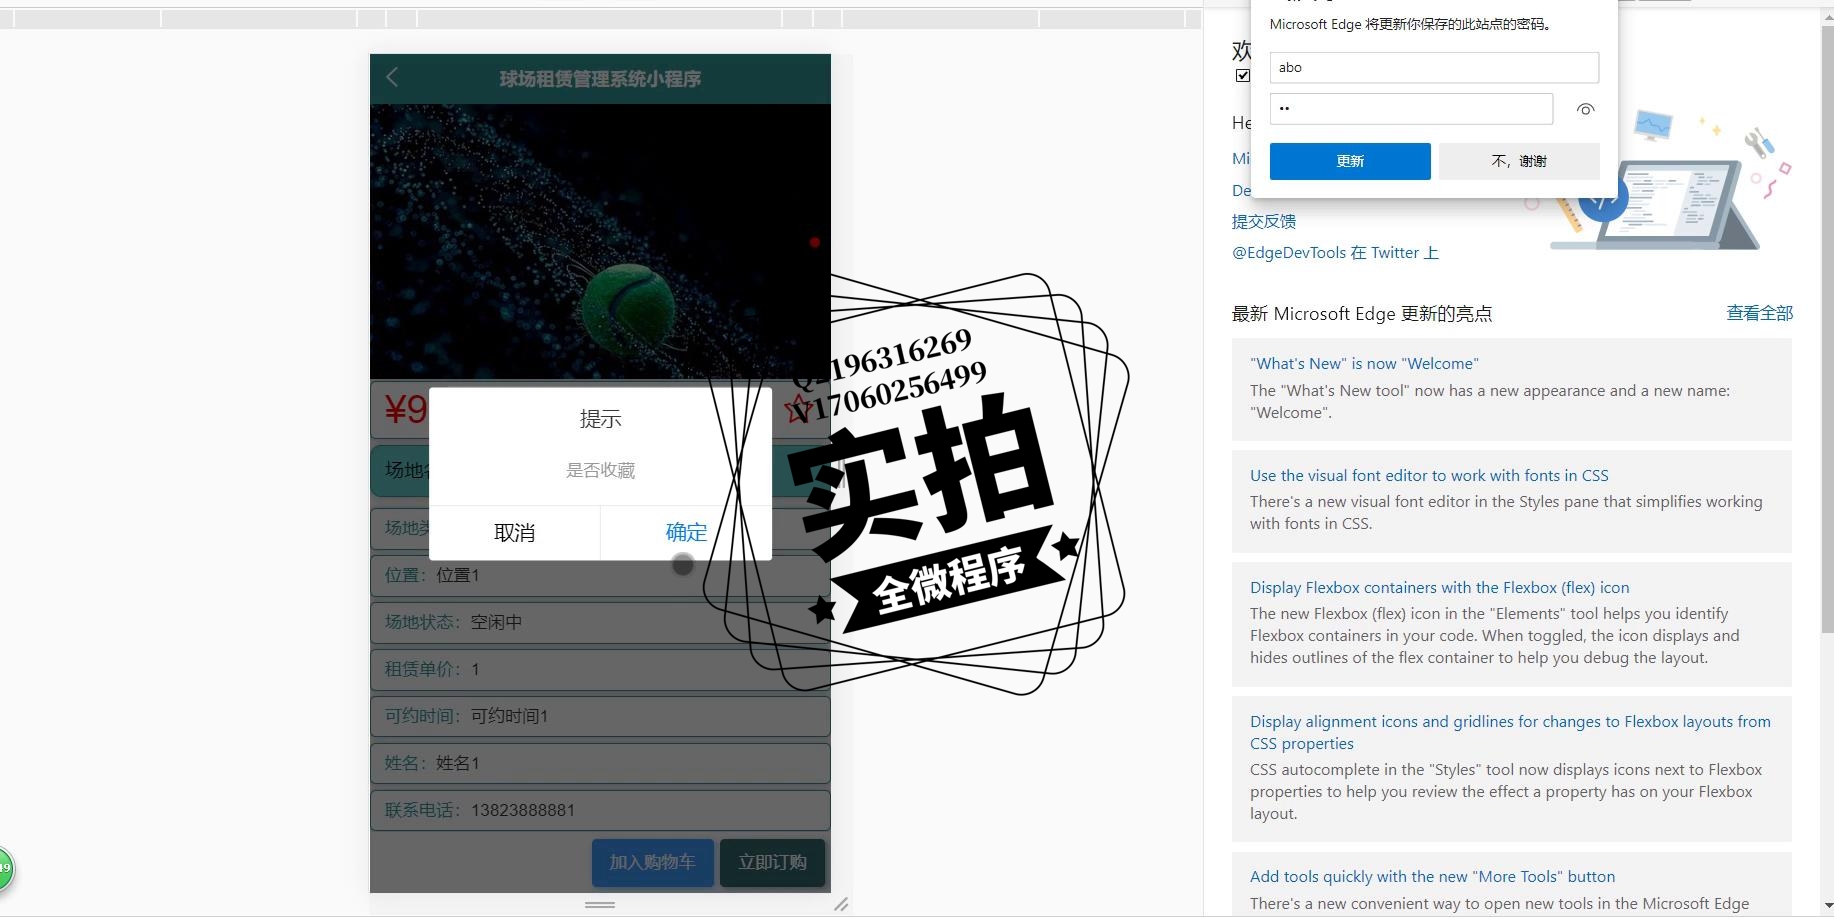
Task: Click the 姓名: 姓名1 row
Action: click(x=600, y=763)
